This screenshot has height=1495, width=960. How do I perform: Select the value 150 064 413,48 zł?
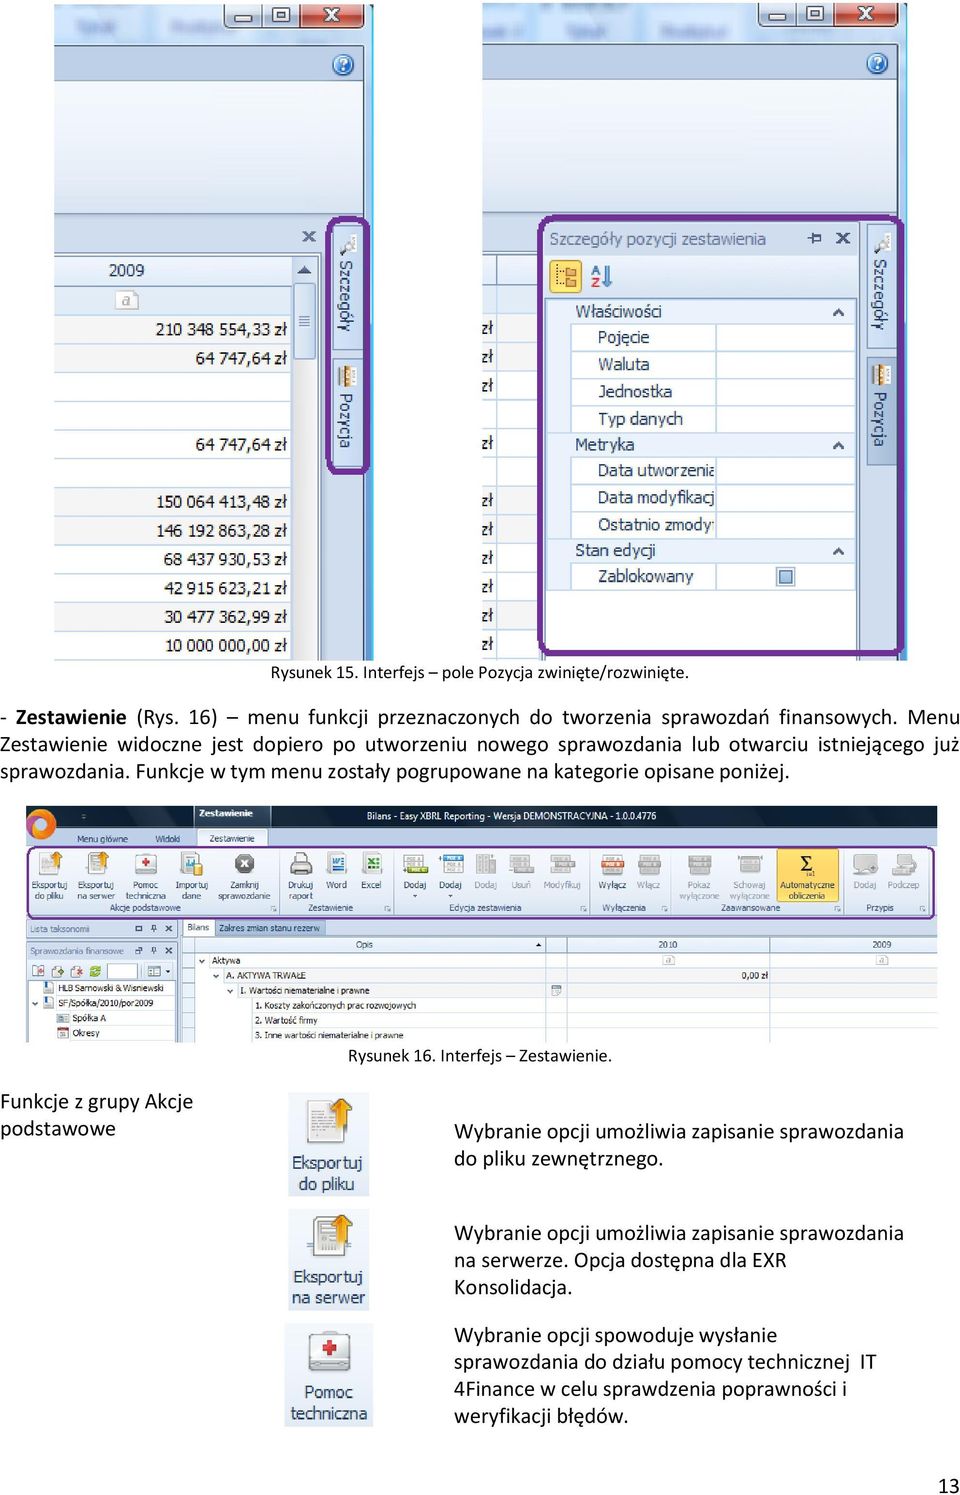221,502
